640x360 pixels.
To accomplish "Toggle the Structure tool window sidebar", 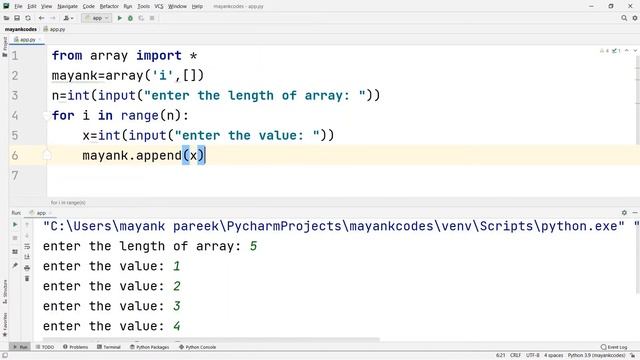I will coord(5,291).
